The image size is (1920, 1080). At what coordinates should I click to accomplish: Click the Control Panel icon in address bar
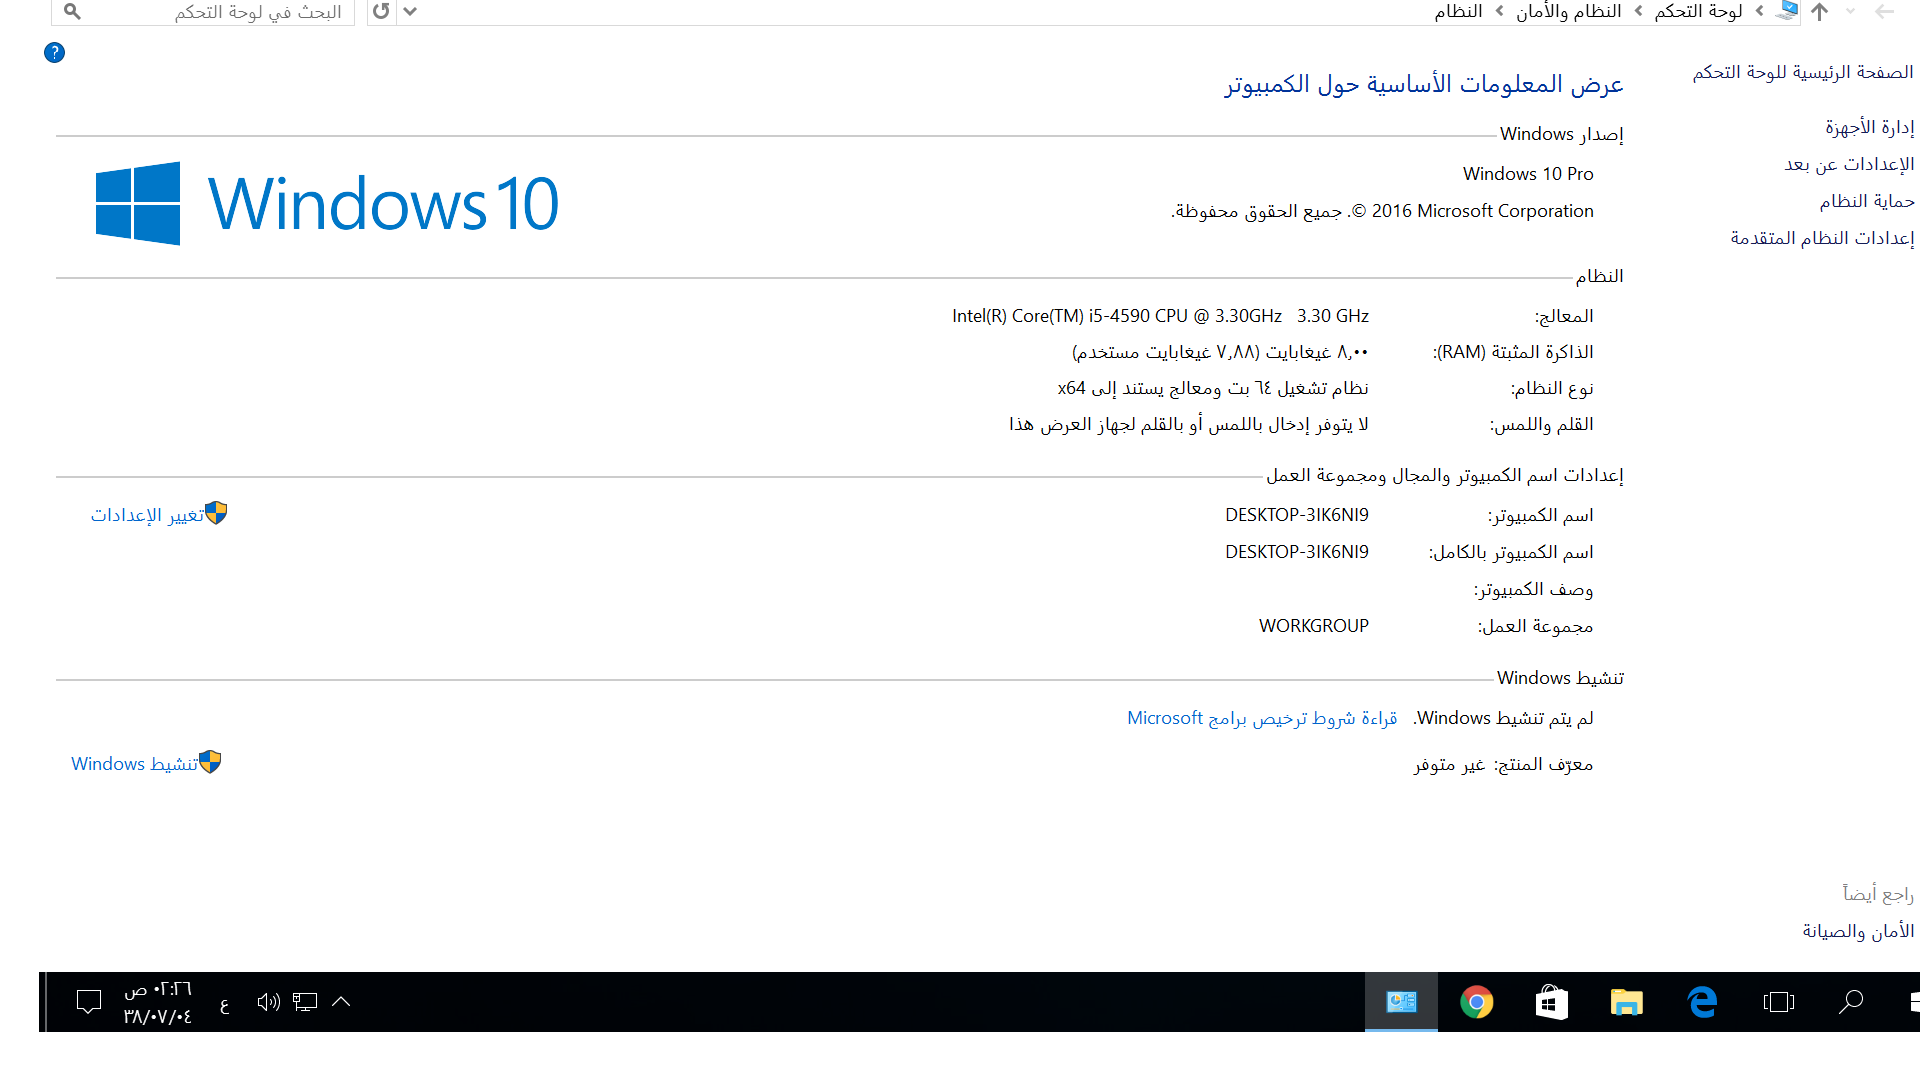pos(1788,11)
